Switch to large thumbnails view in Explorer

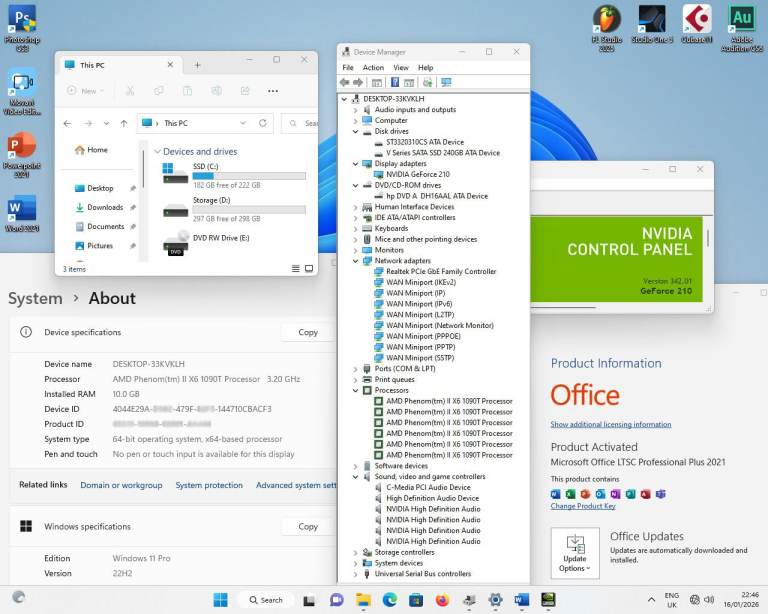pos(308,269)
